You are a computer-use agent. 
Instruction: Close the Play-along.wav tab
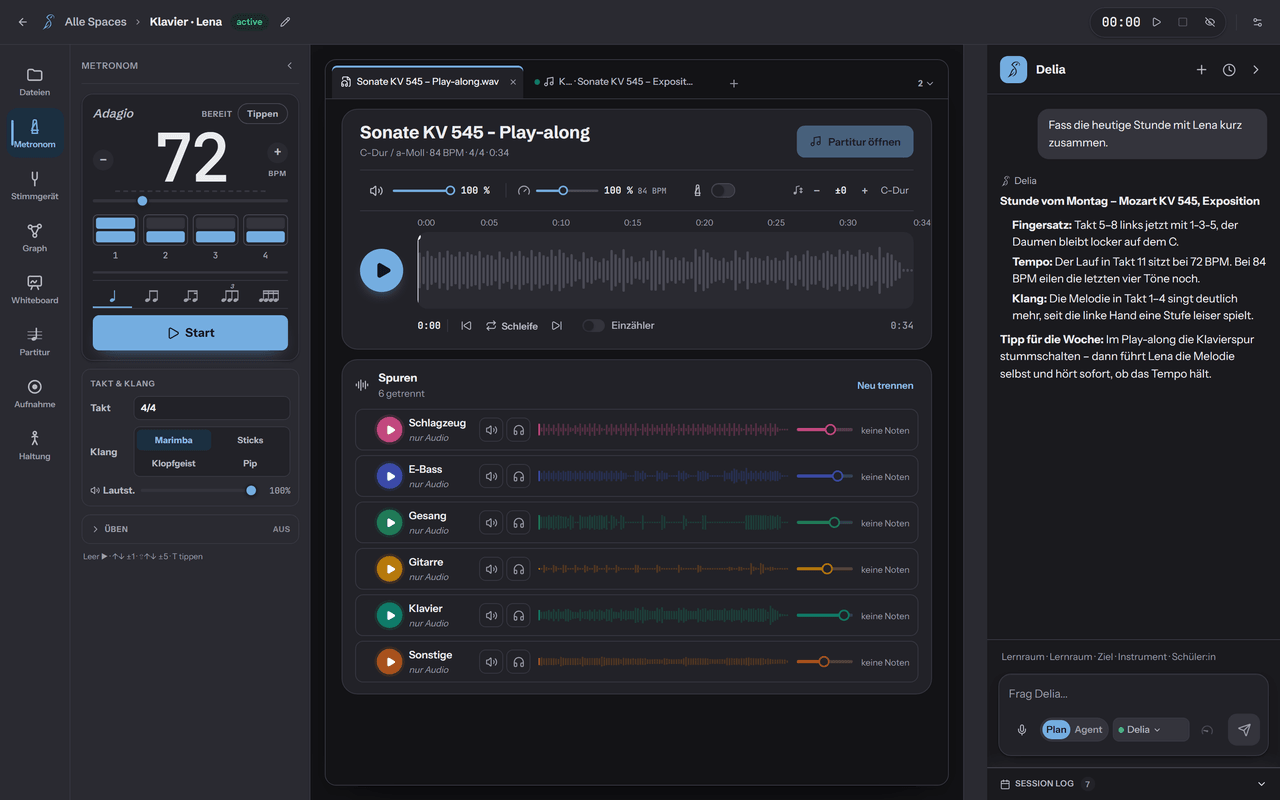point(513,82)
